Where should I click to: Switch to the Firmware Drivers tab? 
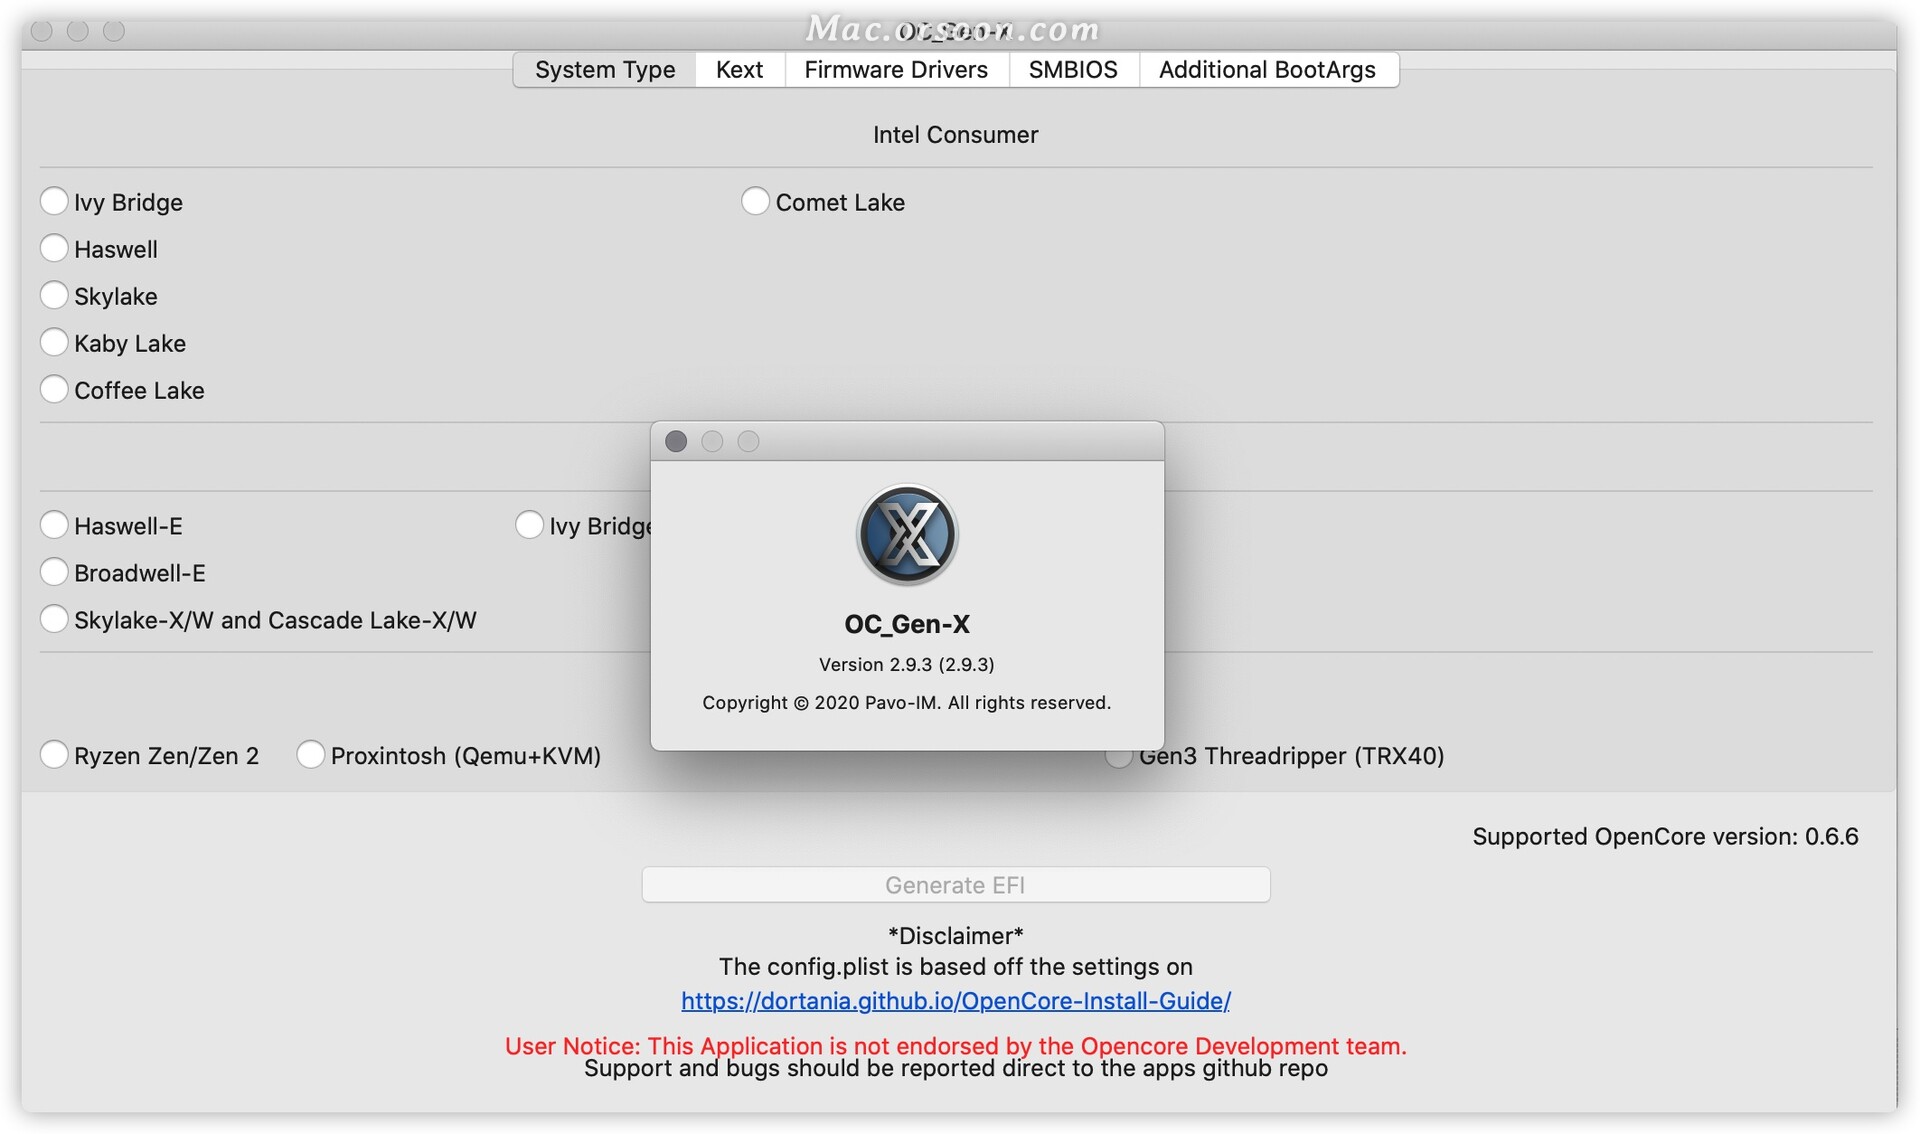click(896, 70)
